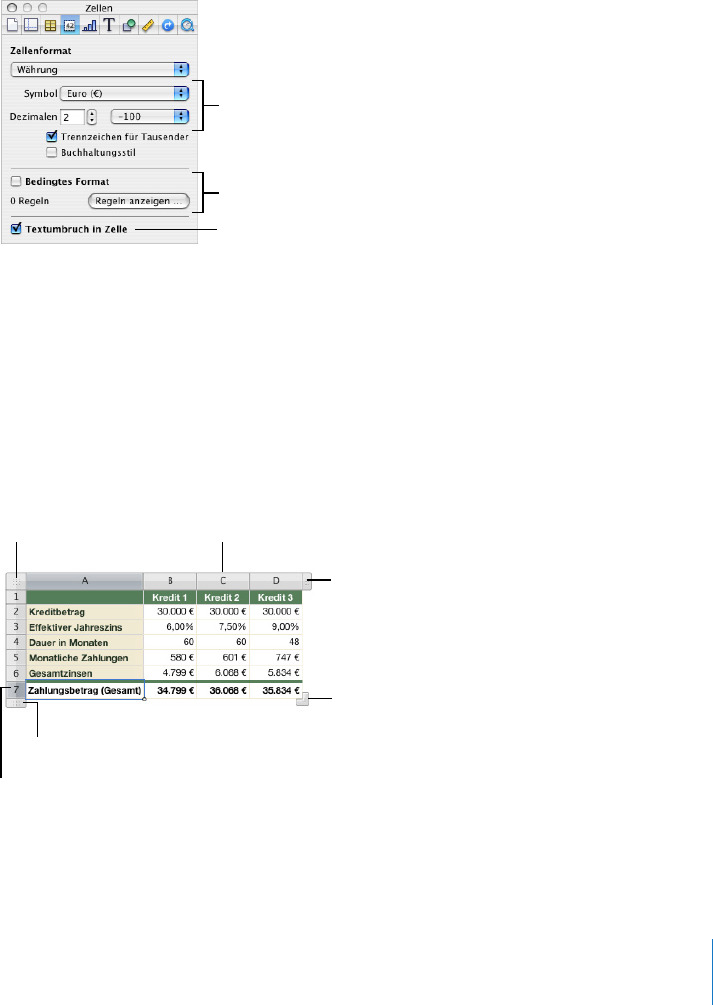Select column C header tab

click(223, 581)
